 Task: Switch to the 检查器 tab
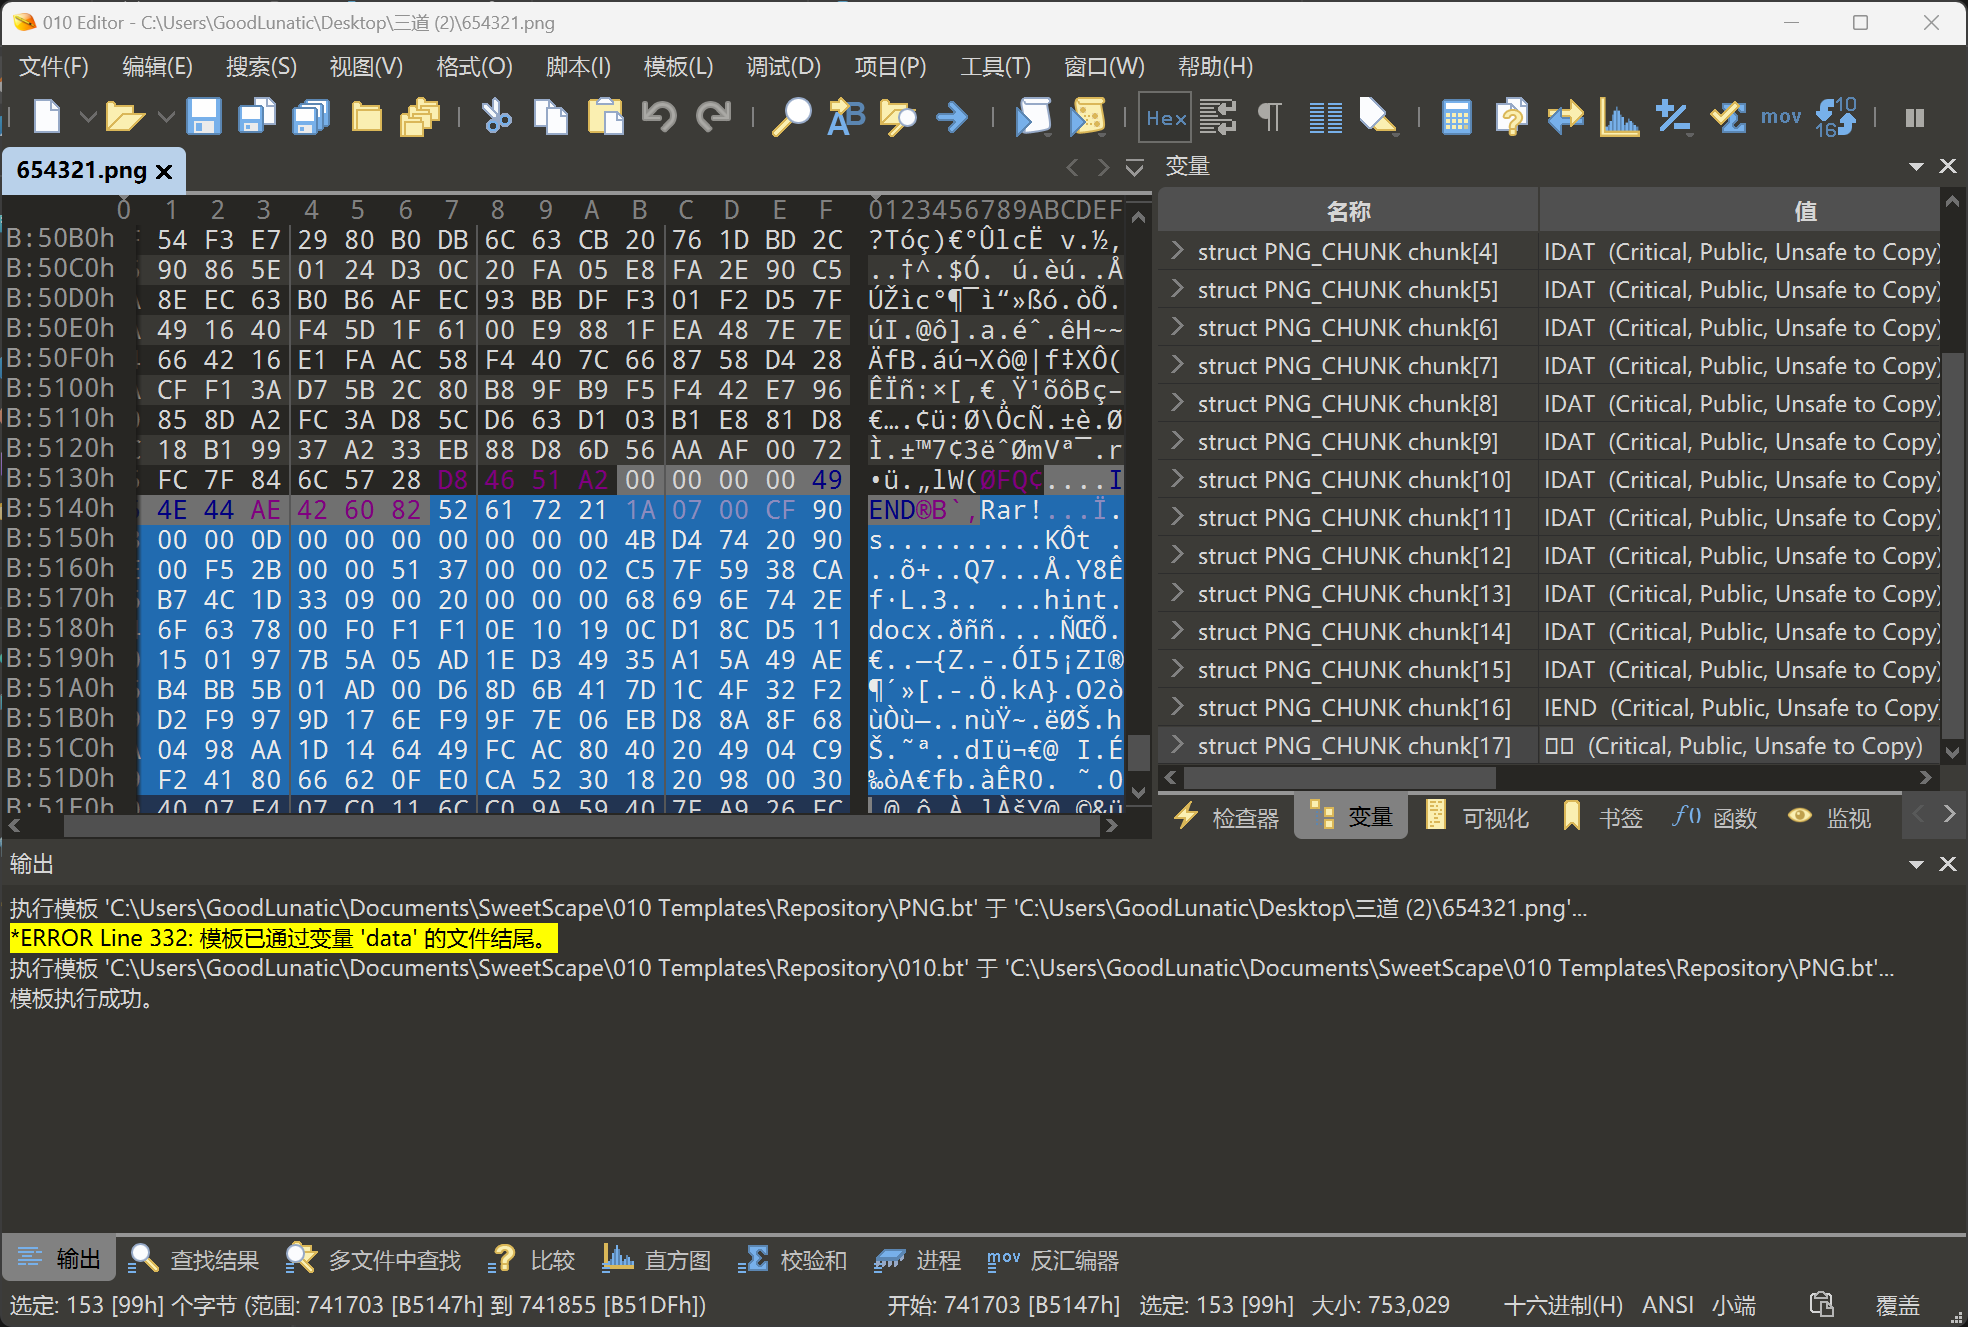point(1227,818)
